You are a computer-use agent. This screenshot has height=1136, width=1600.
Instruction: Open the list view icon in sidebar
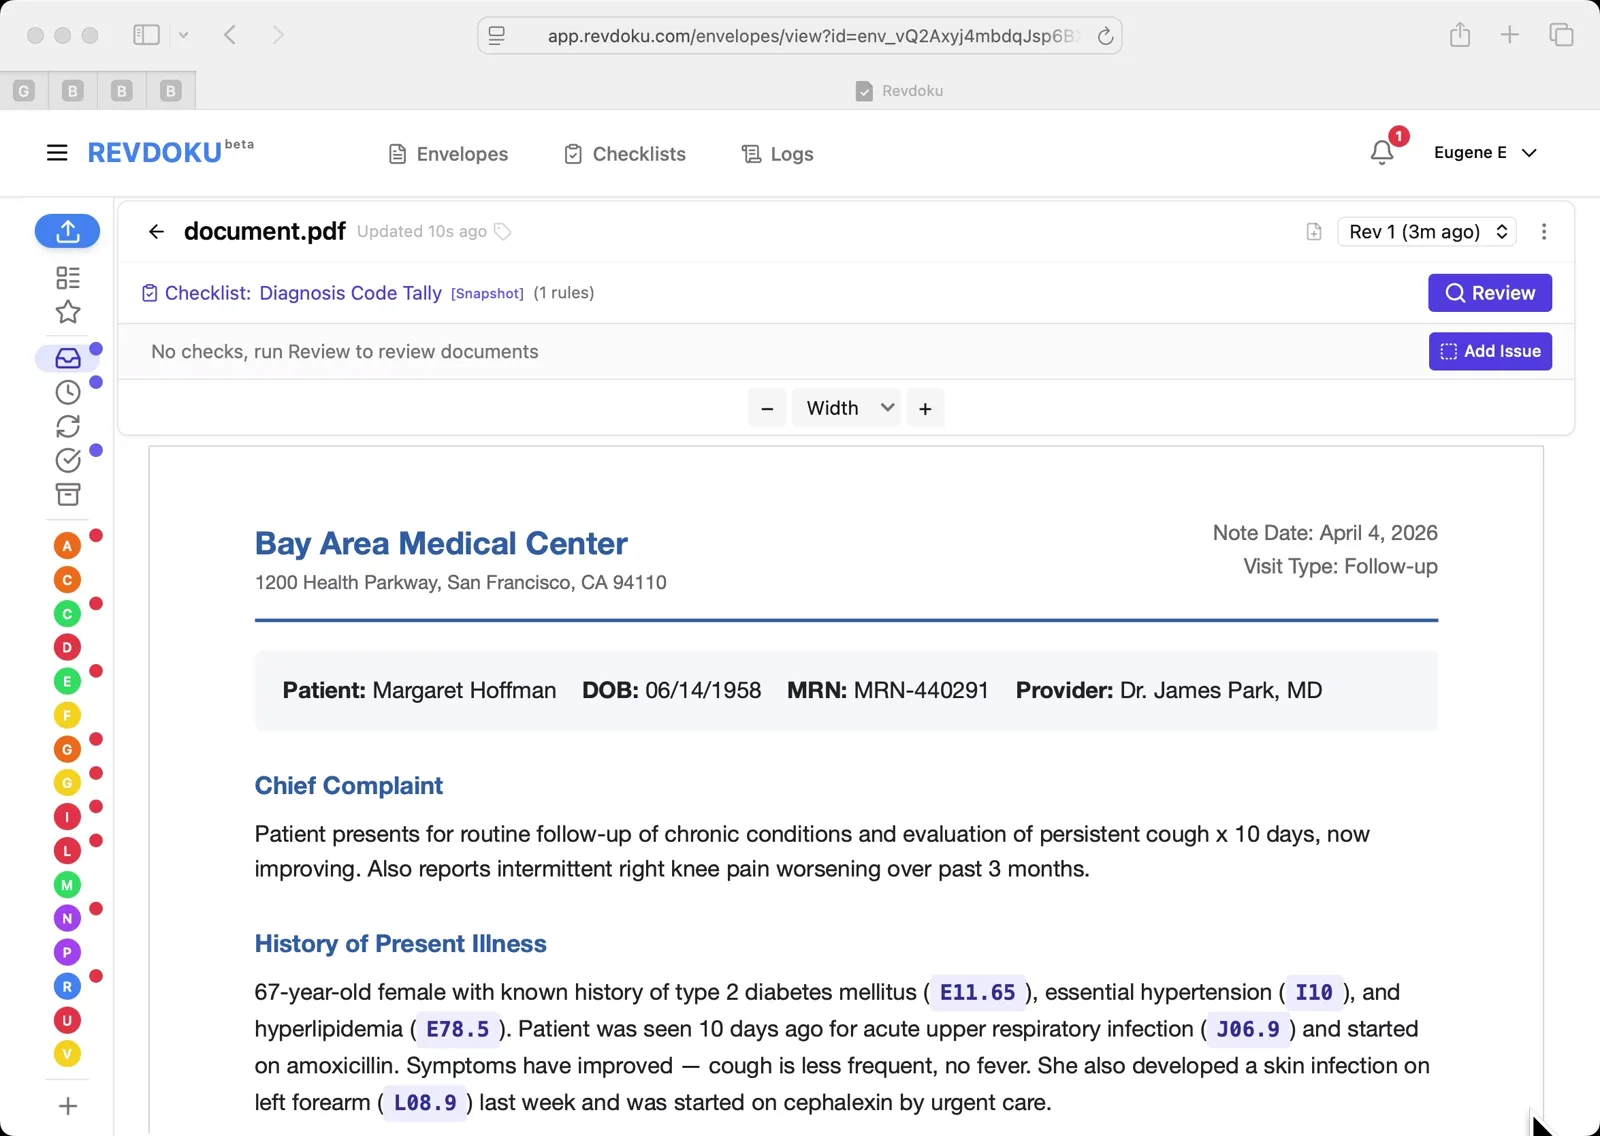point(67,277)
